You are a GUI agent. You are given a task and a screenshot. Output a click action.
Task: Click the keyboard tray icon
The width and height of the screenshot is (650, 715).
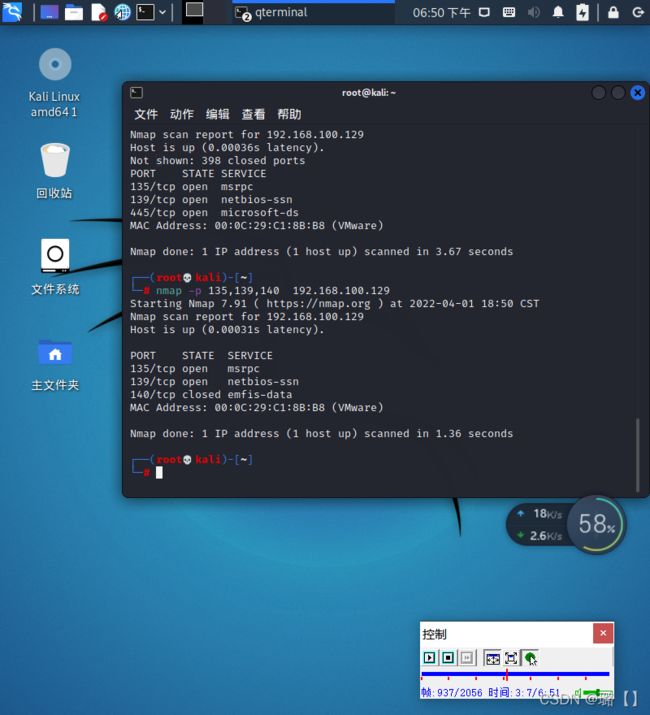coord(509,12)
